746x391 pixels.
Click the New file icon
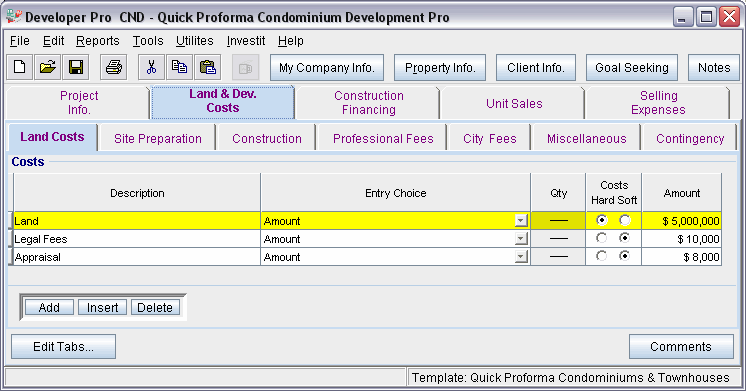(20, 67)
